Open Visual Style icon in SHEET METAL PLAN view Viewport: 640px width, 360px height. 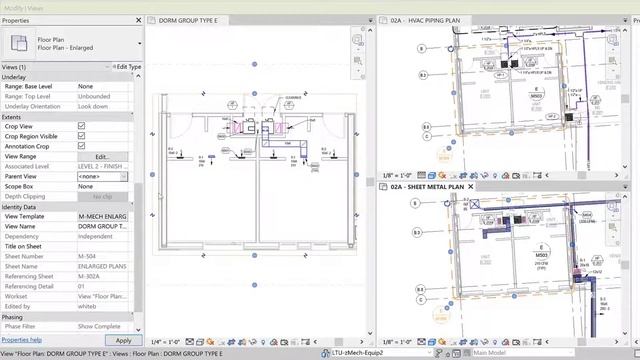pyautogui.click(x=432, y=342)
